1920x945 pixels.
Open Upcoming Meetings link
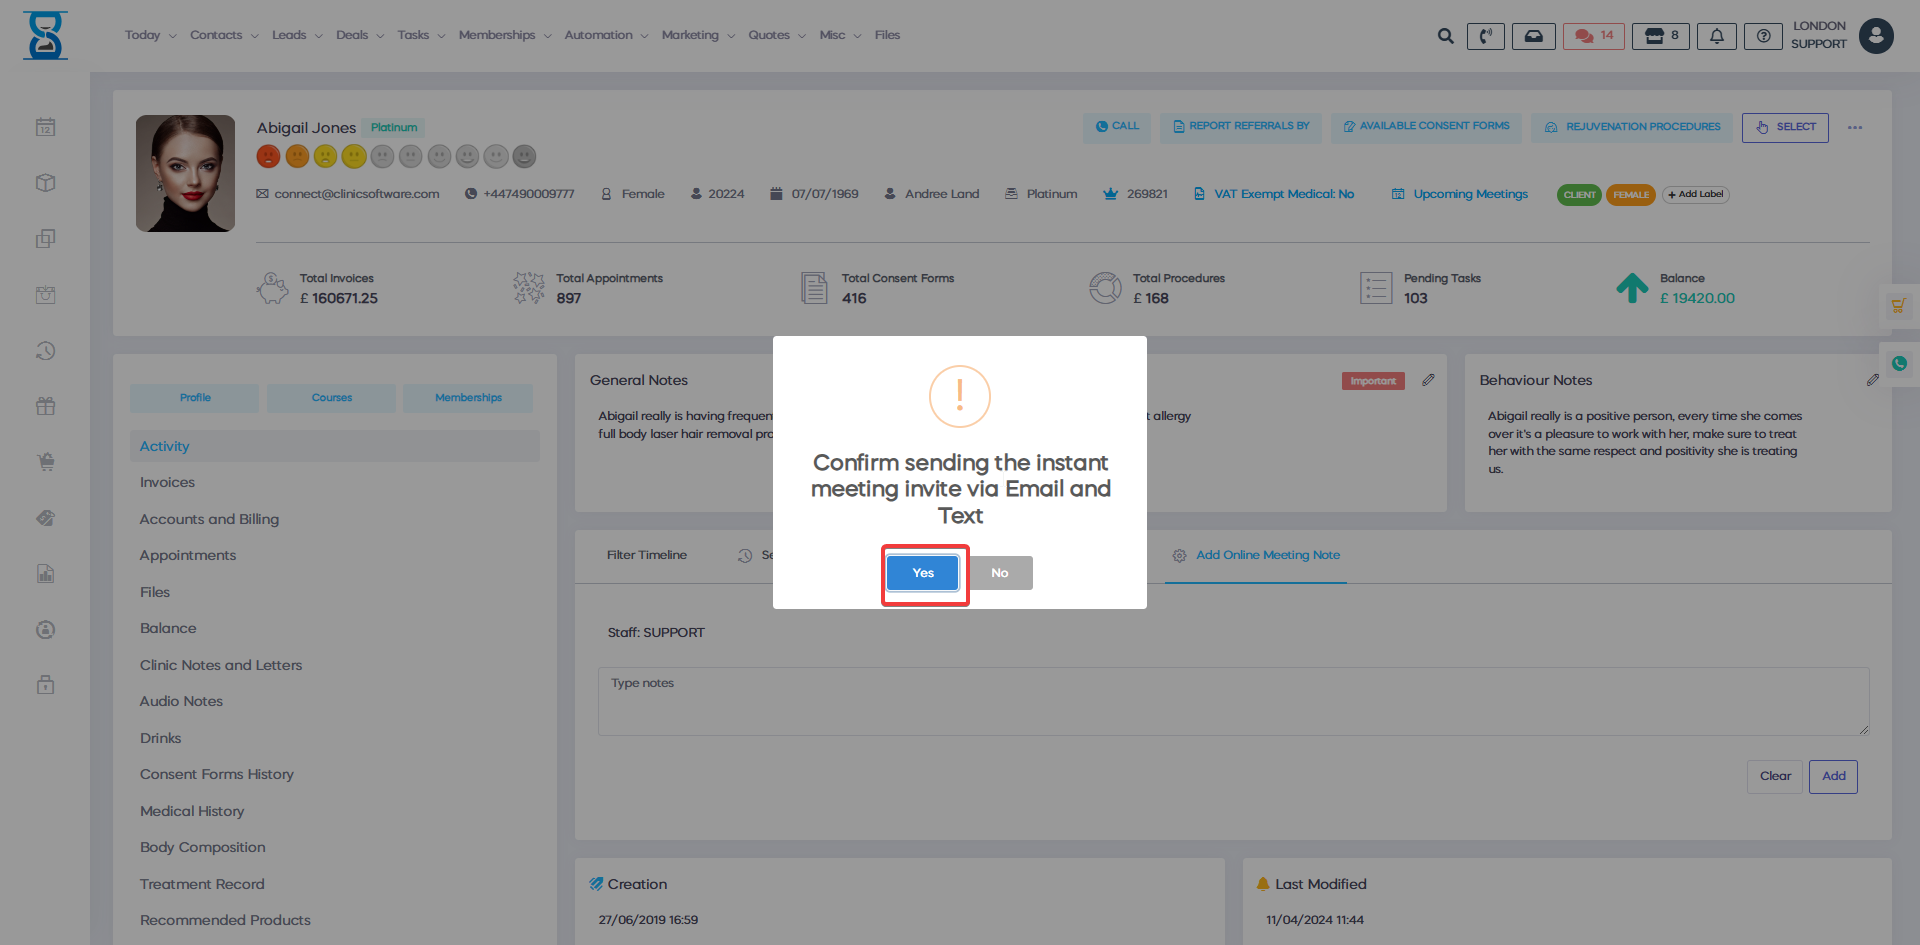pos(1470,194)
